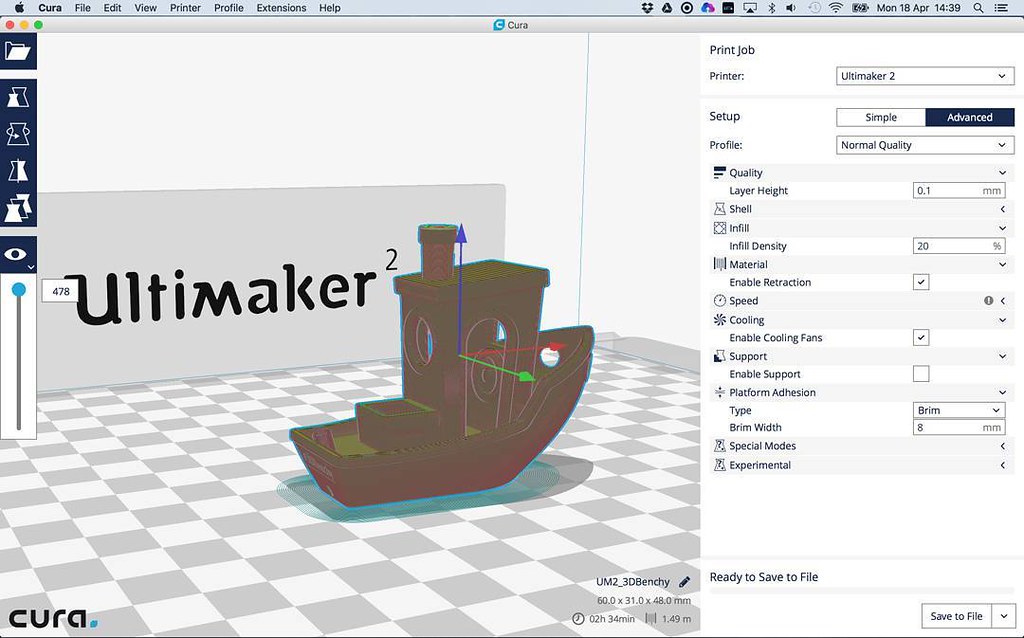The image size is (1024, 638).
Task: Click the Infill Density input field
Action: [x=959, y=246]
